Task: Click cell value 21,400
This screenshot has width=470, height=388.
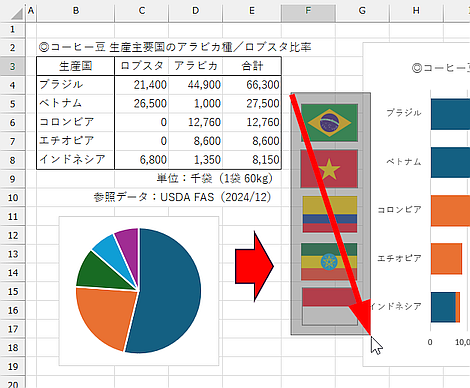Action: point(142,85)
